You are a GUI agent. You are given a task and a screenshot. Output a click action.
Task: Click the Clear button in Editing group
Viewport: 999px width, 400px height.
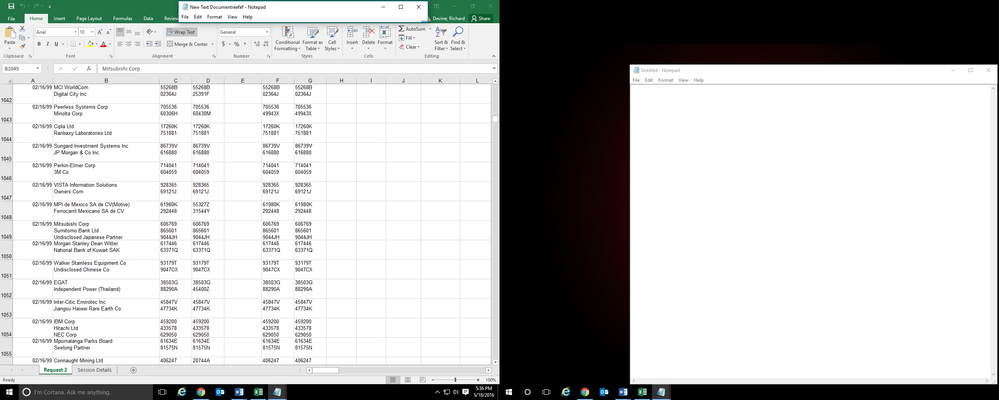(409, 46)
